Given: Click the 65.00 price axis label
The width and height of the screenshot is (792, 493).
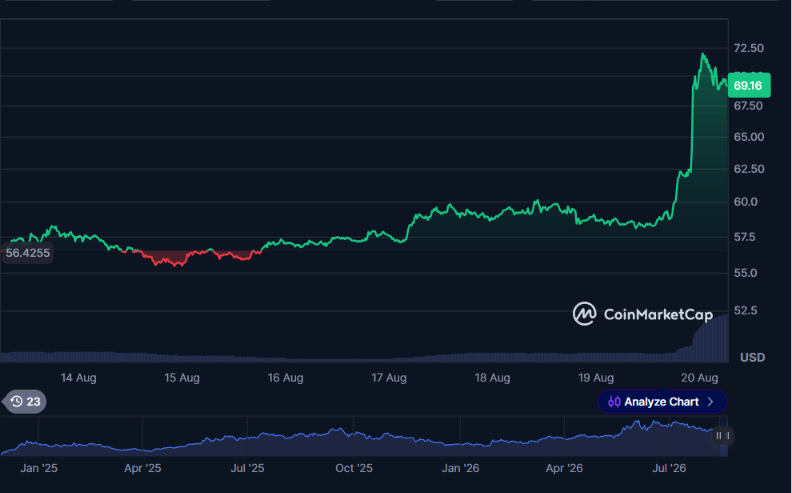Looking at the screenshot, I should click(749, 137).
